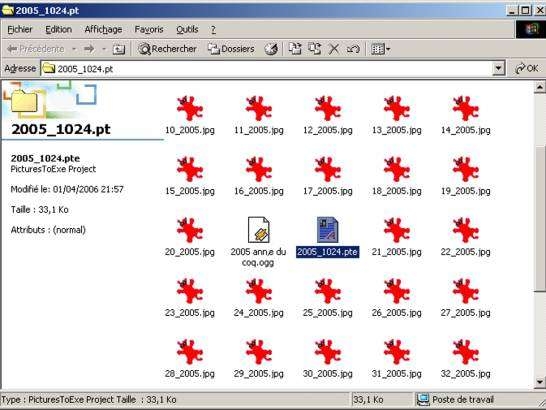Click the Move To folder icon

295,49
